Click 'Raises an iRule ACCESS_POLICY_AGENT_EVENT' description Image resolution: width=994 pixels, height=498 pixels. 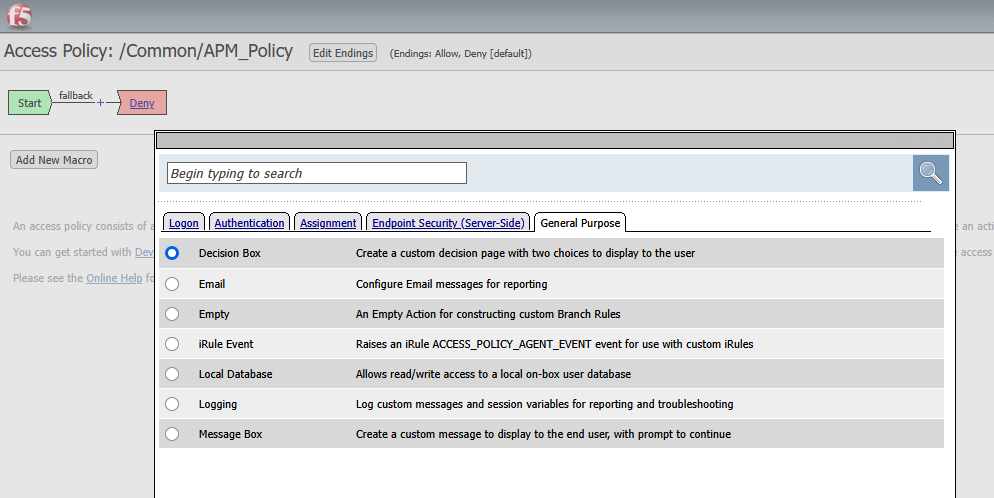[555, 344]
